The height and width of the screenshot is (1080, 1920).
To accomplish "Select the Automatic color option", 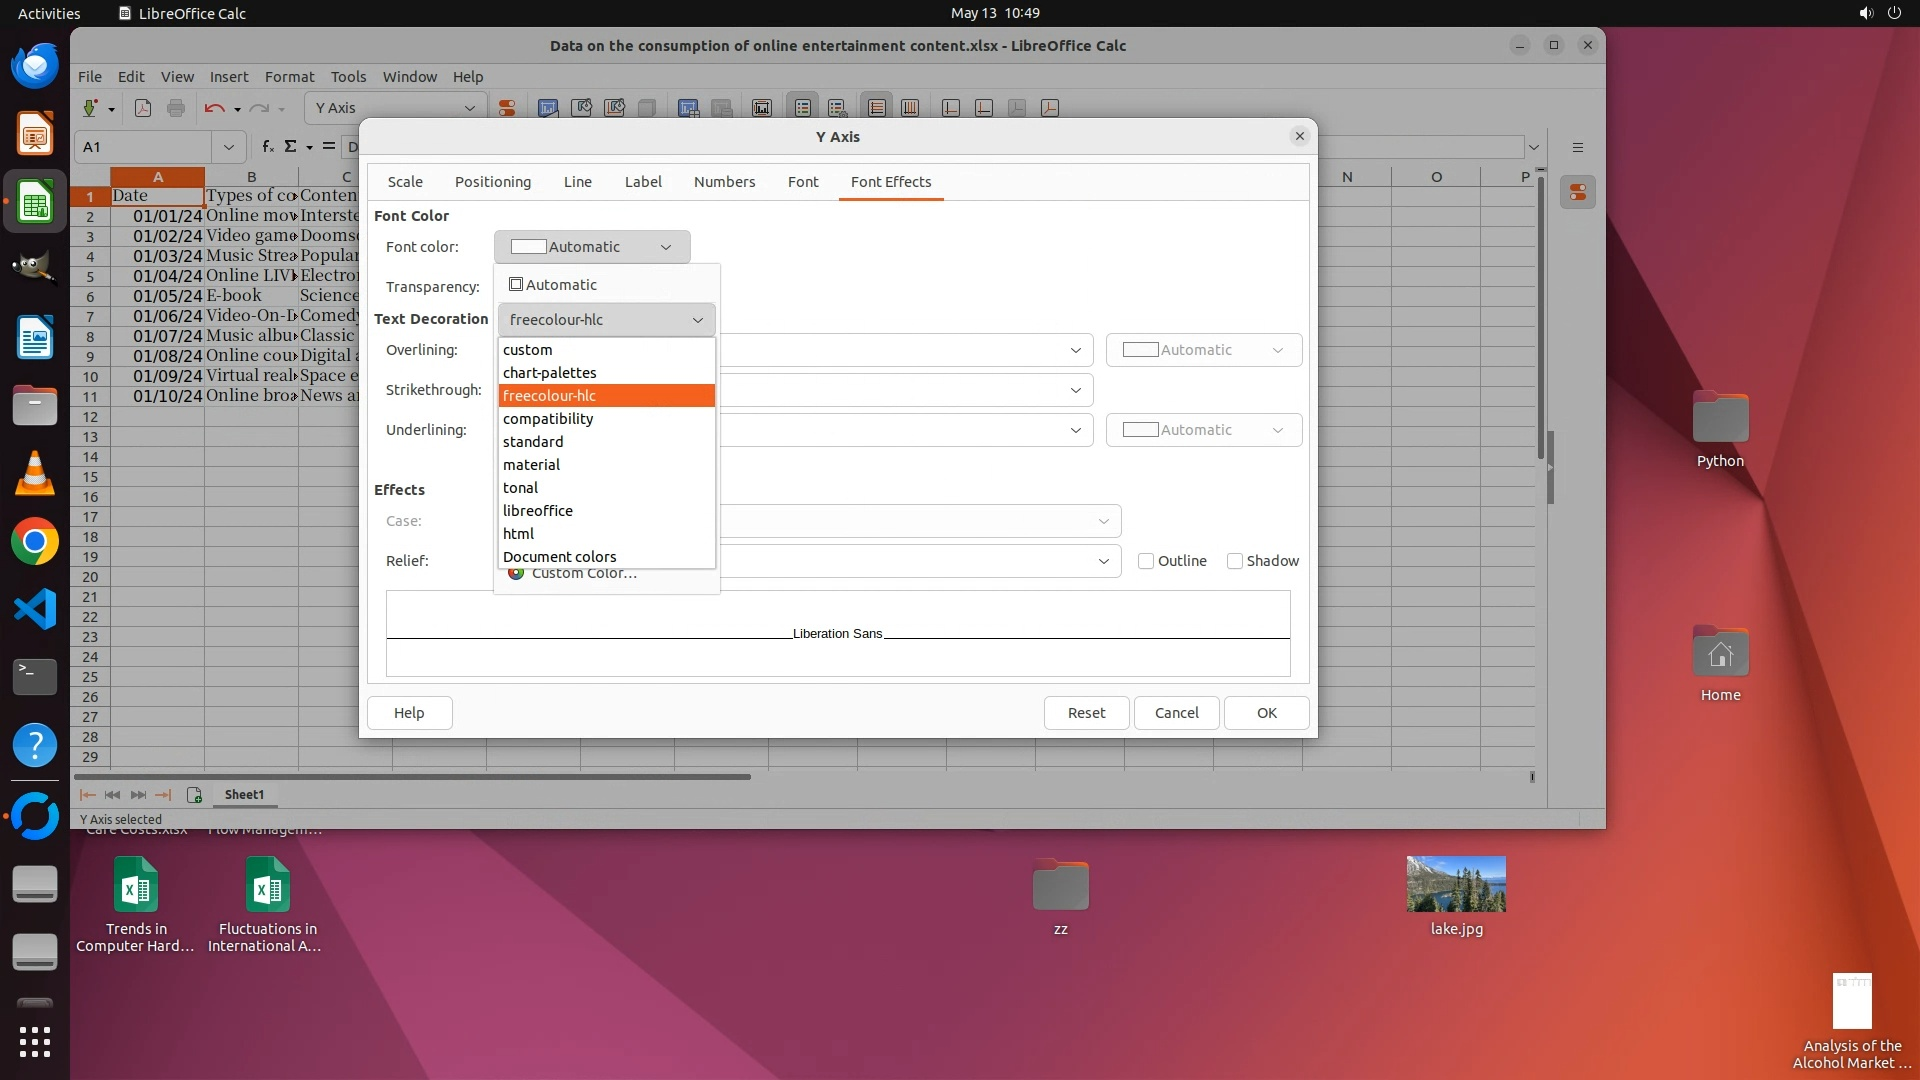I will 552,285.
